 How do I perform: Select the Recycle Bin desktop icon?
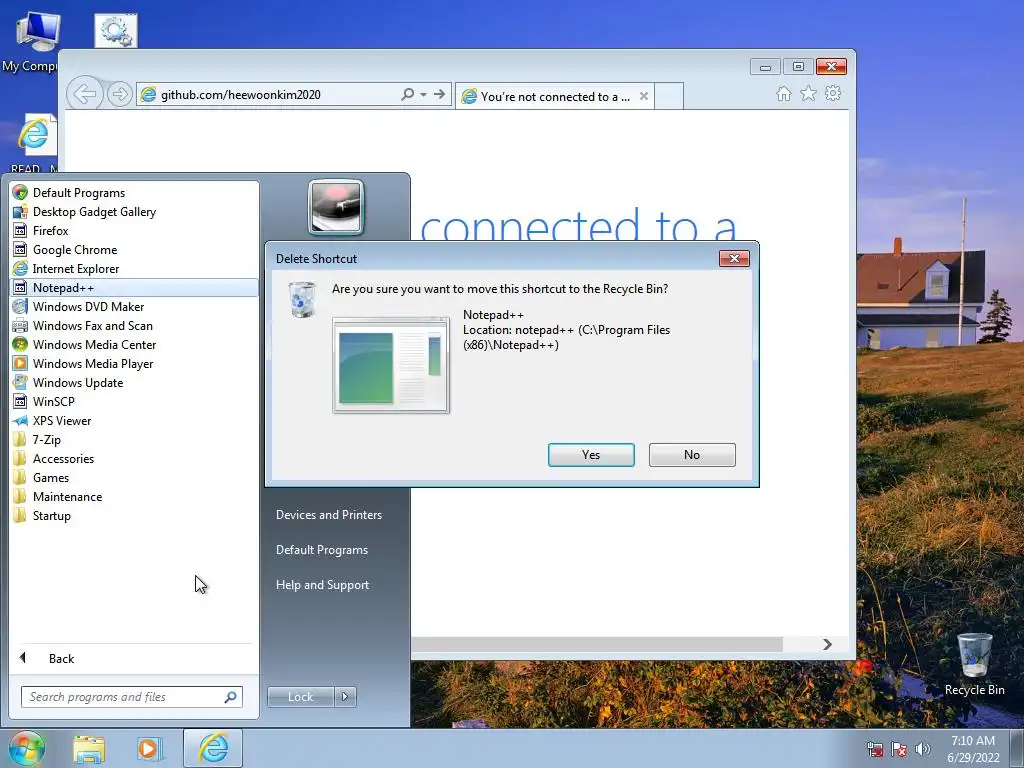[974, 664]
